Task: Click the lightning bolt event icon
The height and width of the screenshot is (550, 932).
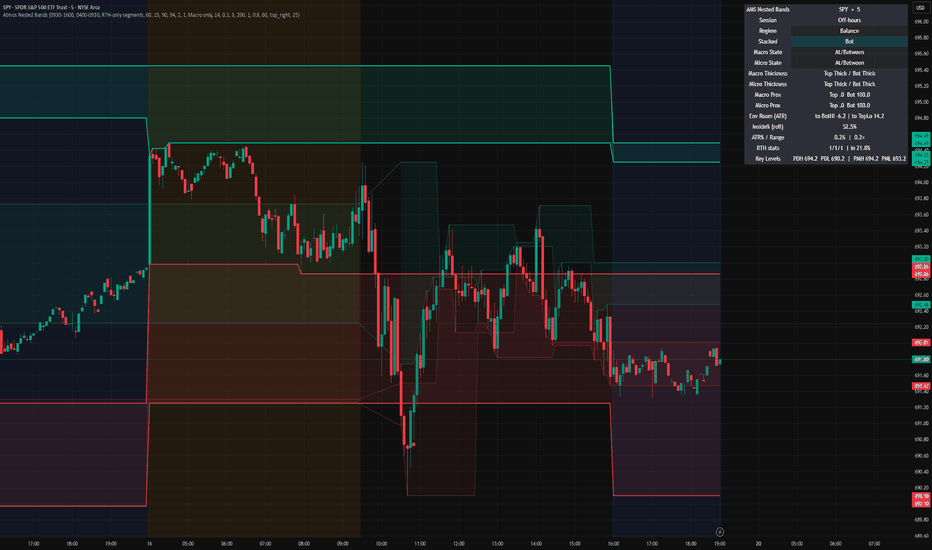Action: coord(719,532)
